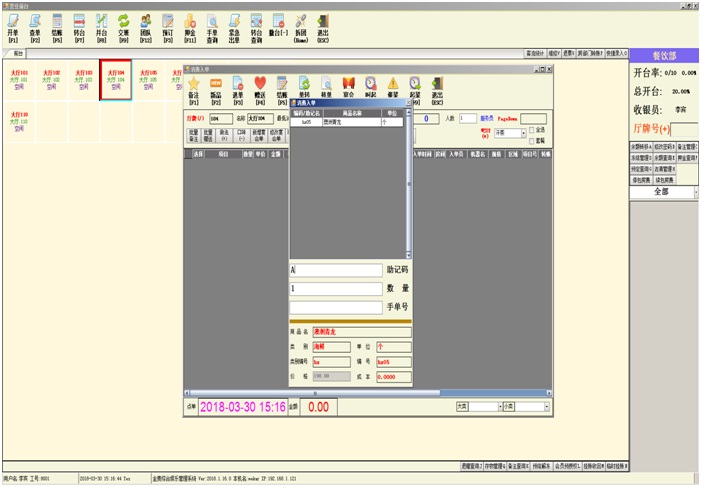Screen dimensions: 701x487
Task: Click the 退出 (ESC) icon in order window
Action: point(437,86)
